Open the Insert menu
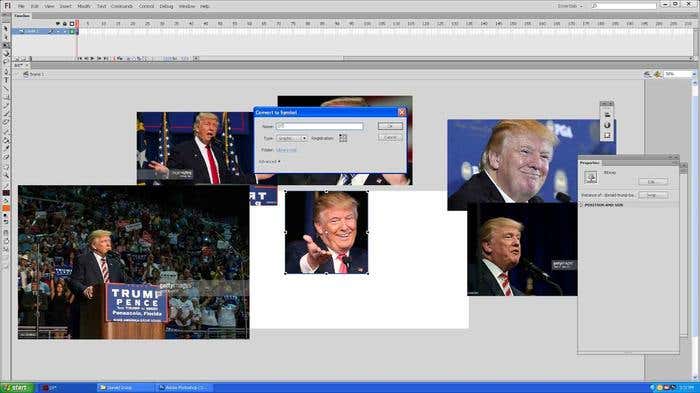The width and height of the screenshot is (700, 393). click(66, 6)
